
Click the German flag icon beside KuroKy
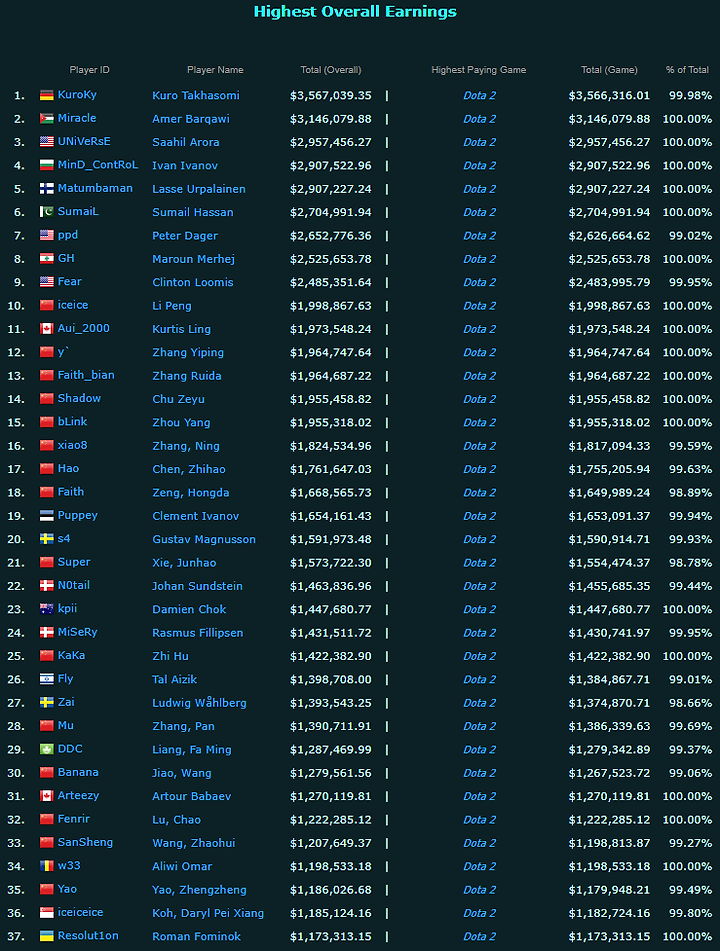(47, 95)
